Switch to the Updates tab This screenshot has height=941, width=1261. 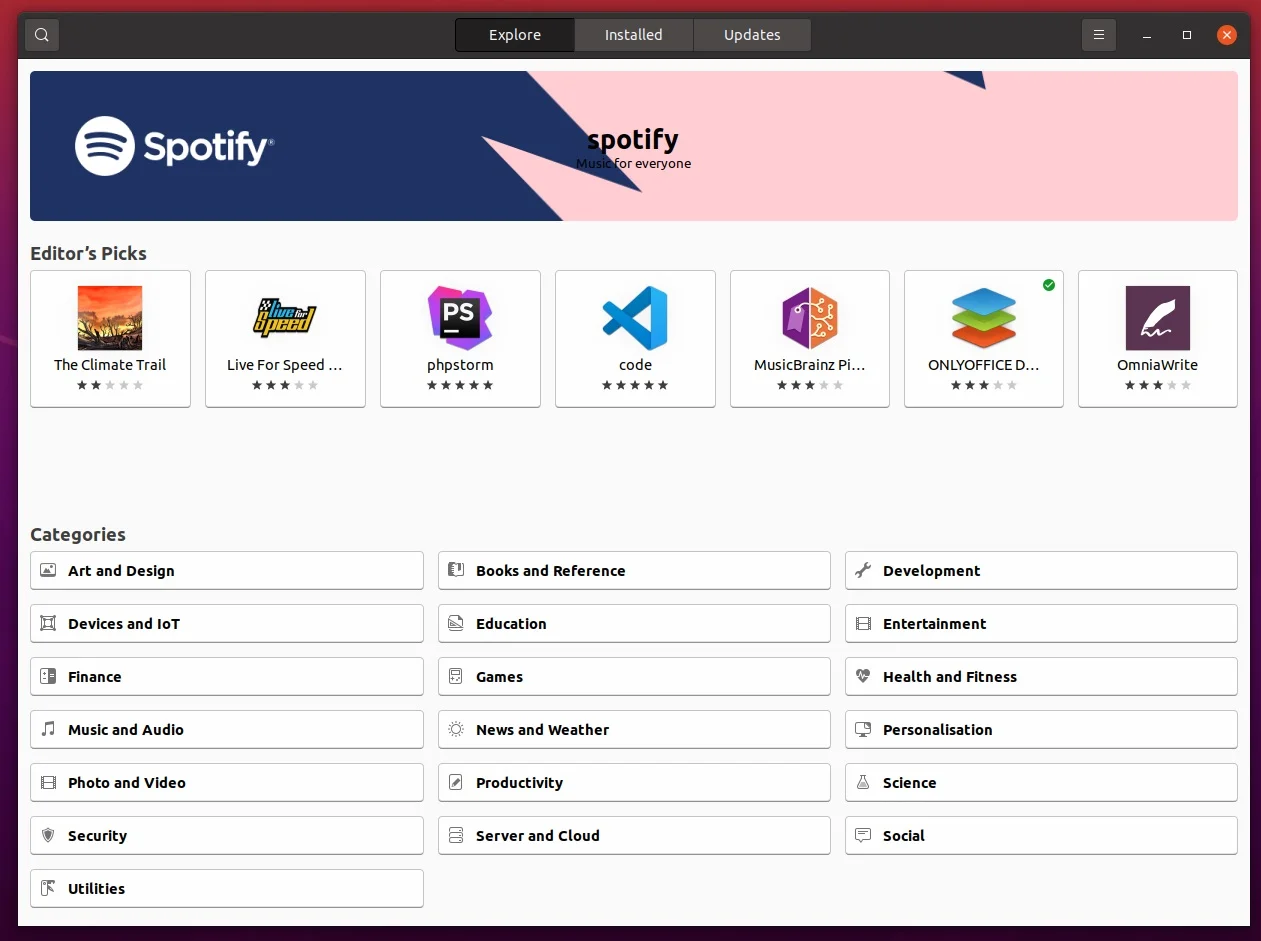752,35
